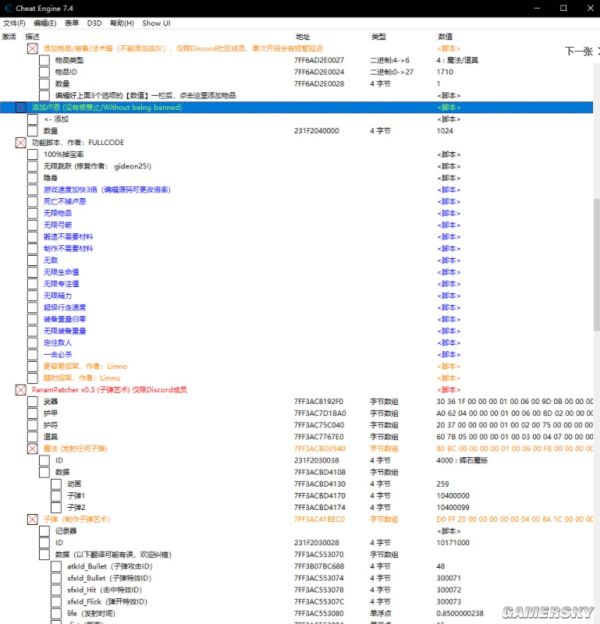Image resolution: width=600 pixels, height=624 pixels.
Task: Tick the 子弹1 row checkbox
Action: coord(56,496)
